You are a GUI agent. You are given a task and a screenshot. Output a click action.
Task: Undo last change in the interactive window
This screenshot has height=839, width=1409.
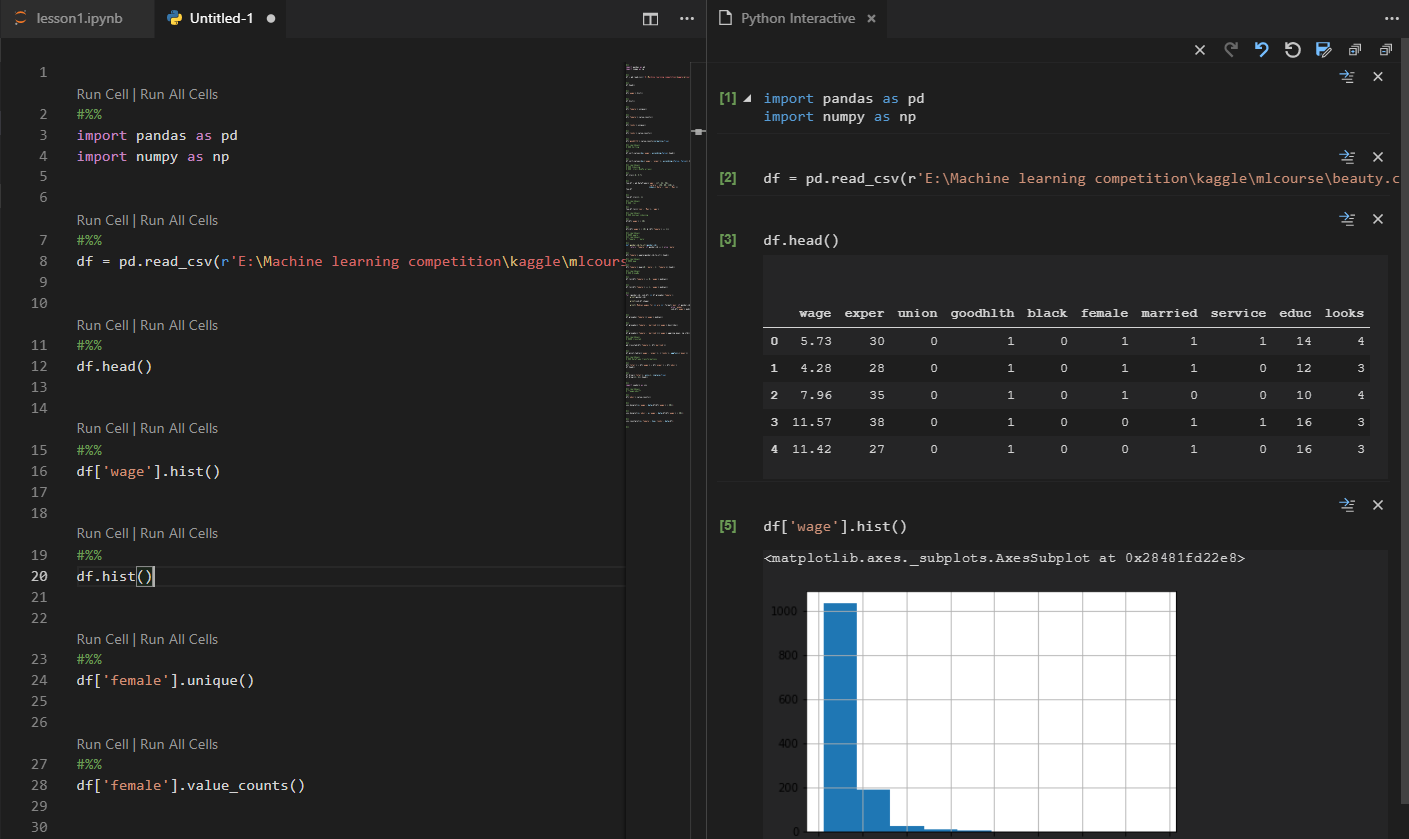[1261, 48]
